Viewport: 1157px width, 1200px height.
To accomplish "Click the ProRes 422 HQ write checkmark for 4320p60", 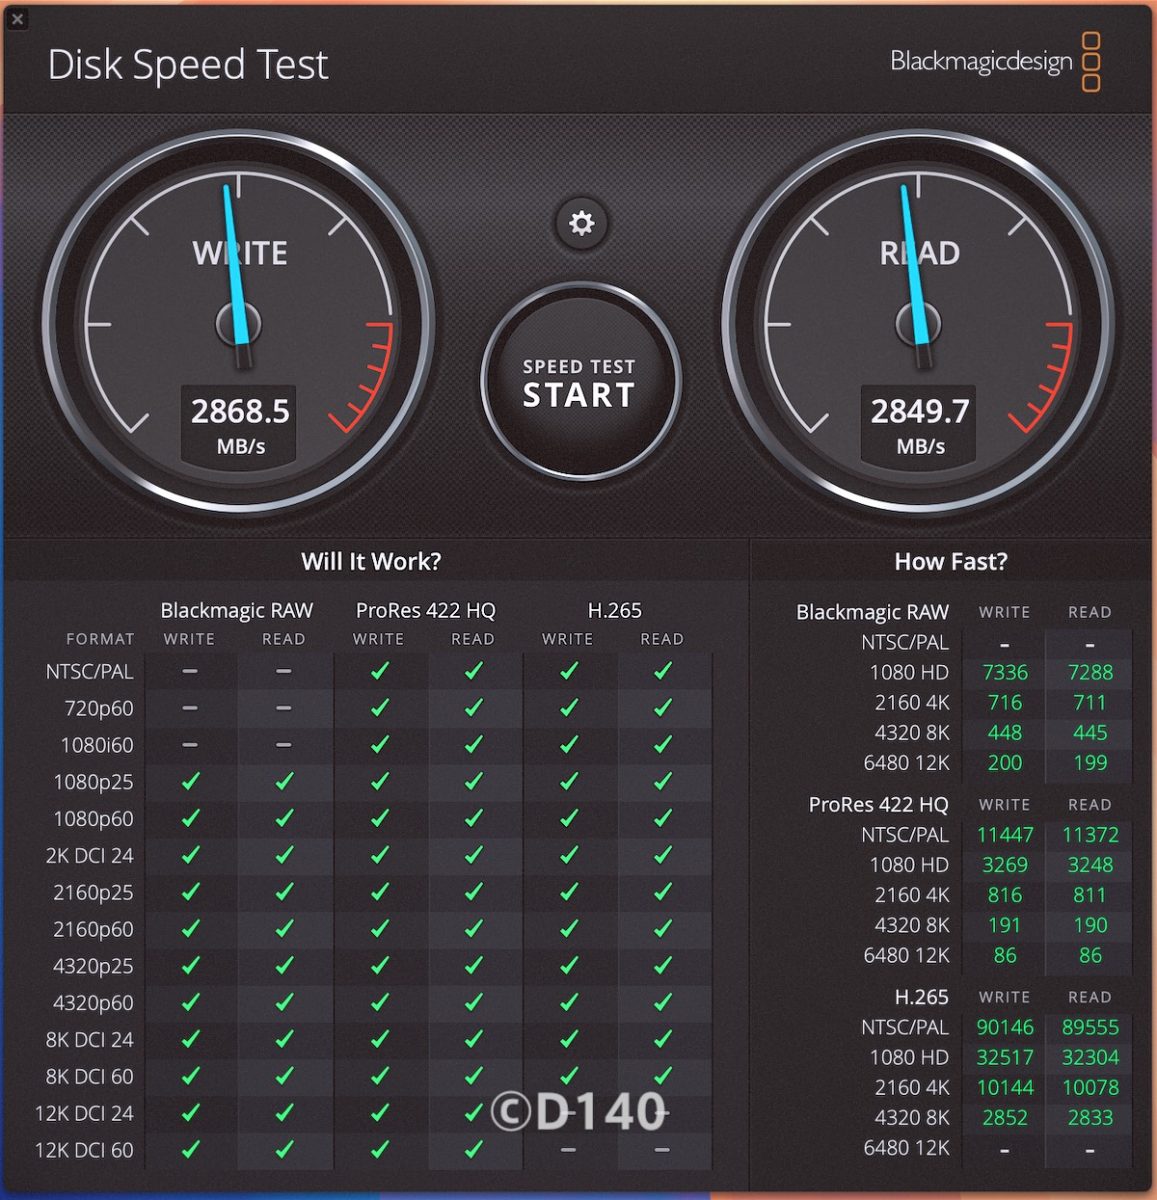I will (x=379, y=1002).
